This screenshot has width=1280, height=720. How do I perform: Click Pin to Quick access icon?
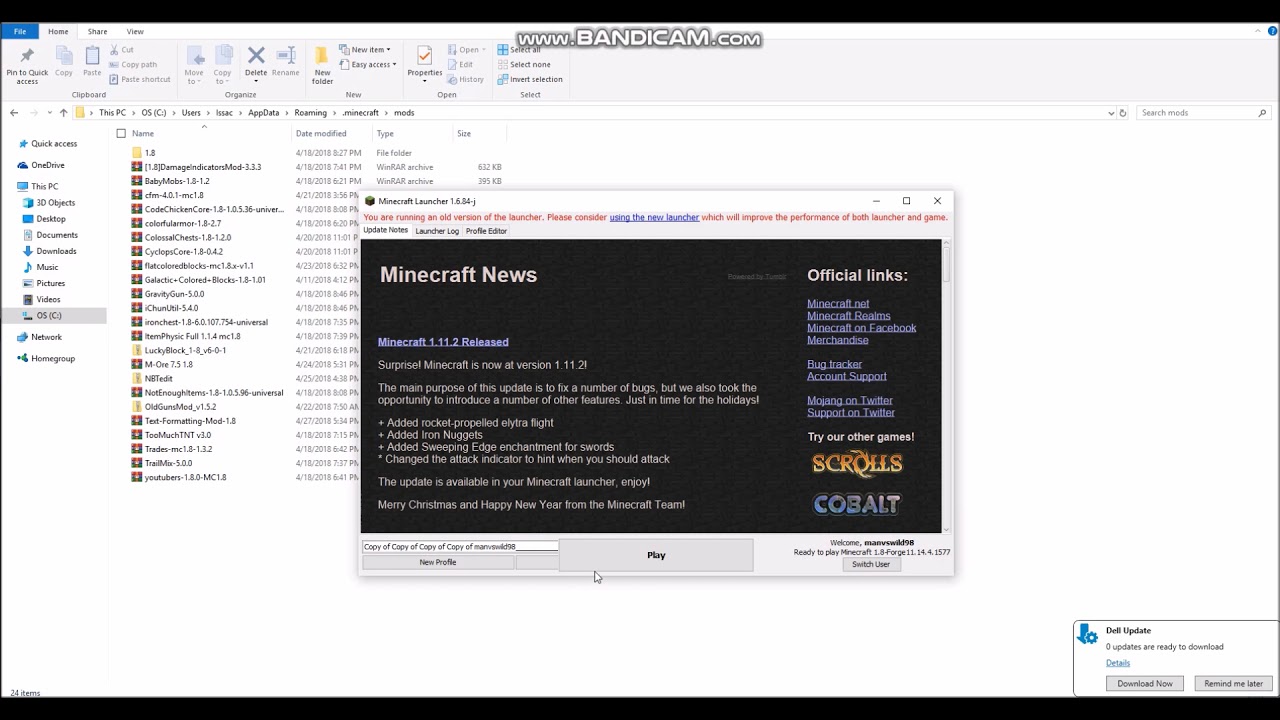tap(27, 56)
